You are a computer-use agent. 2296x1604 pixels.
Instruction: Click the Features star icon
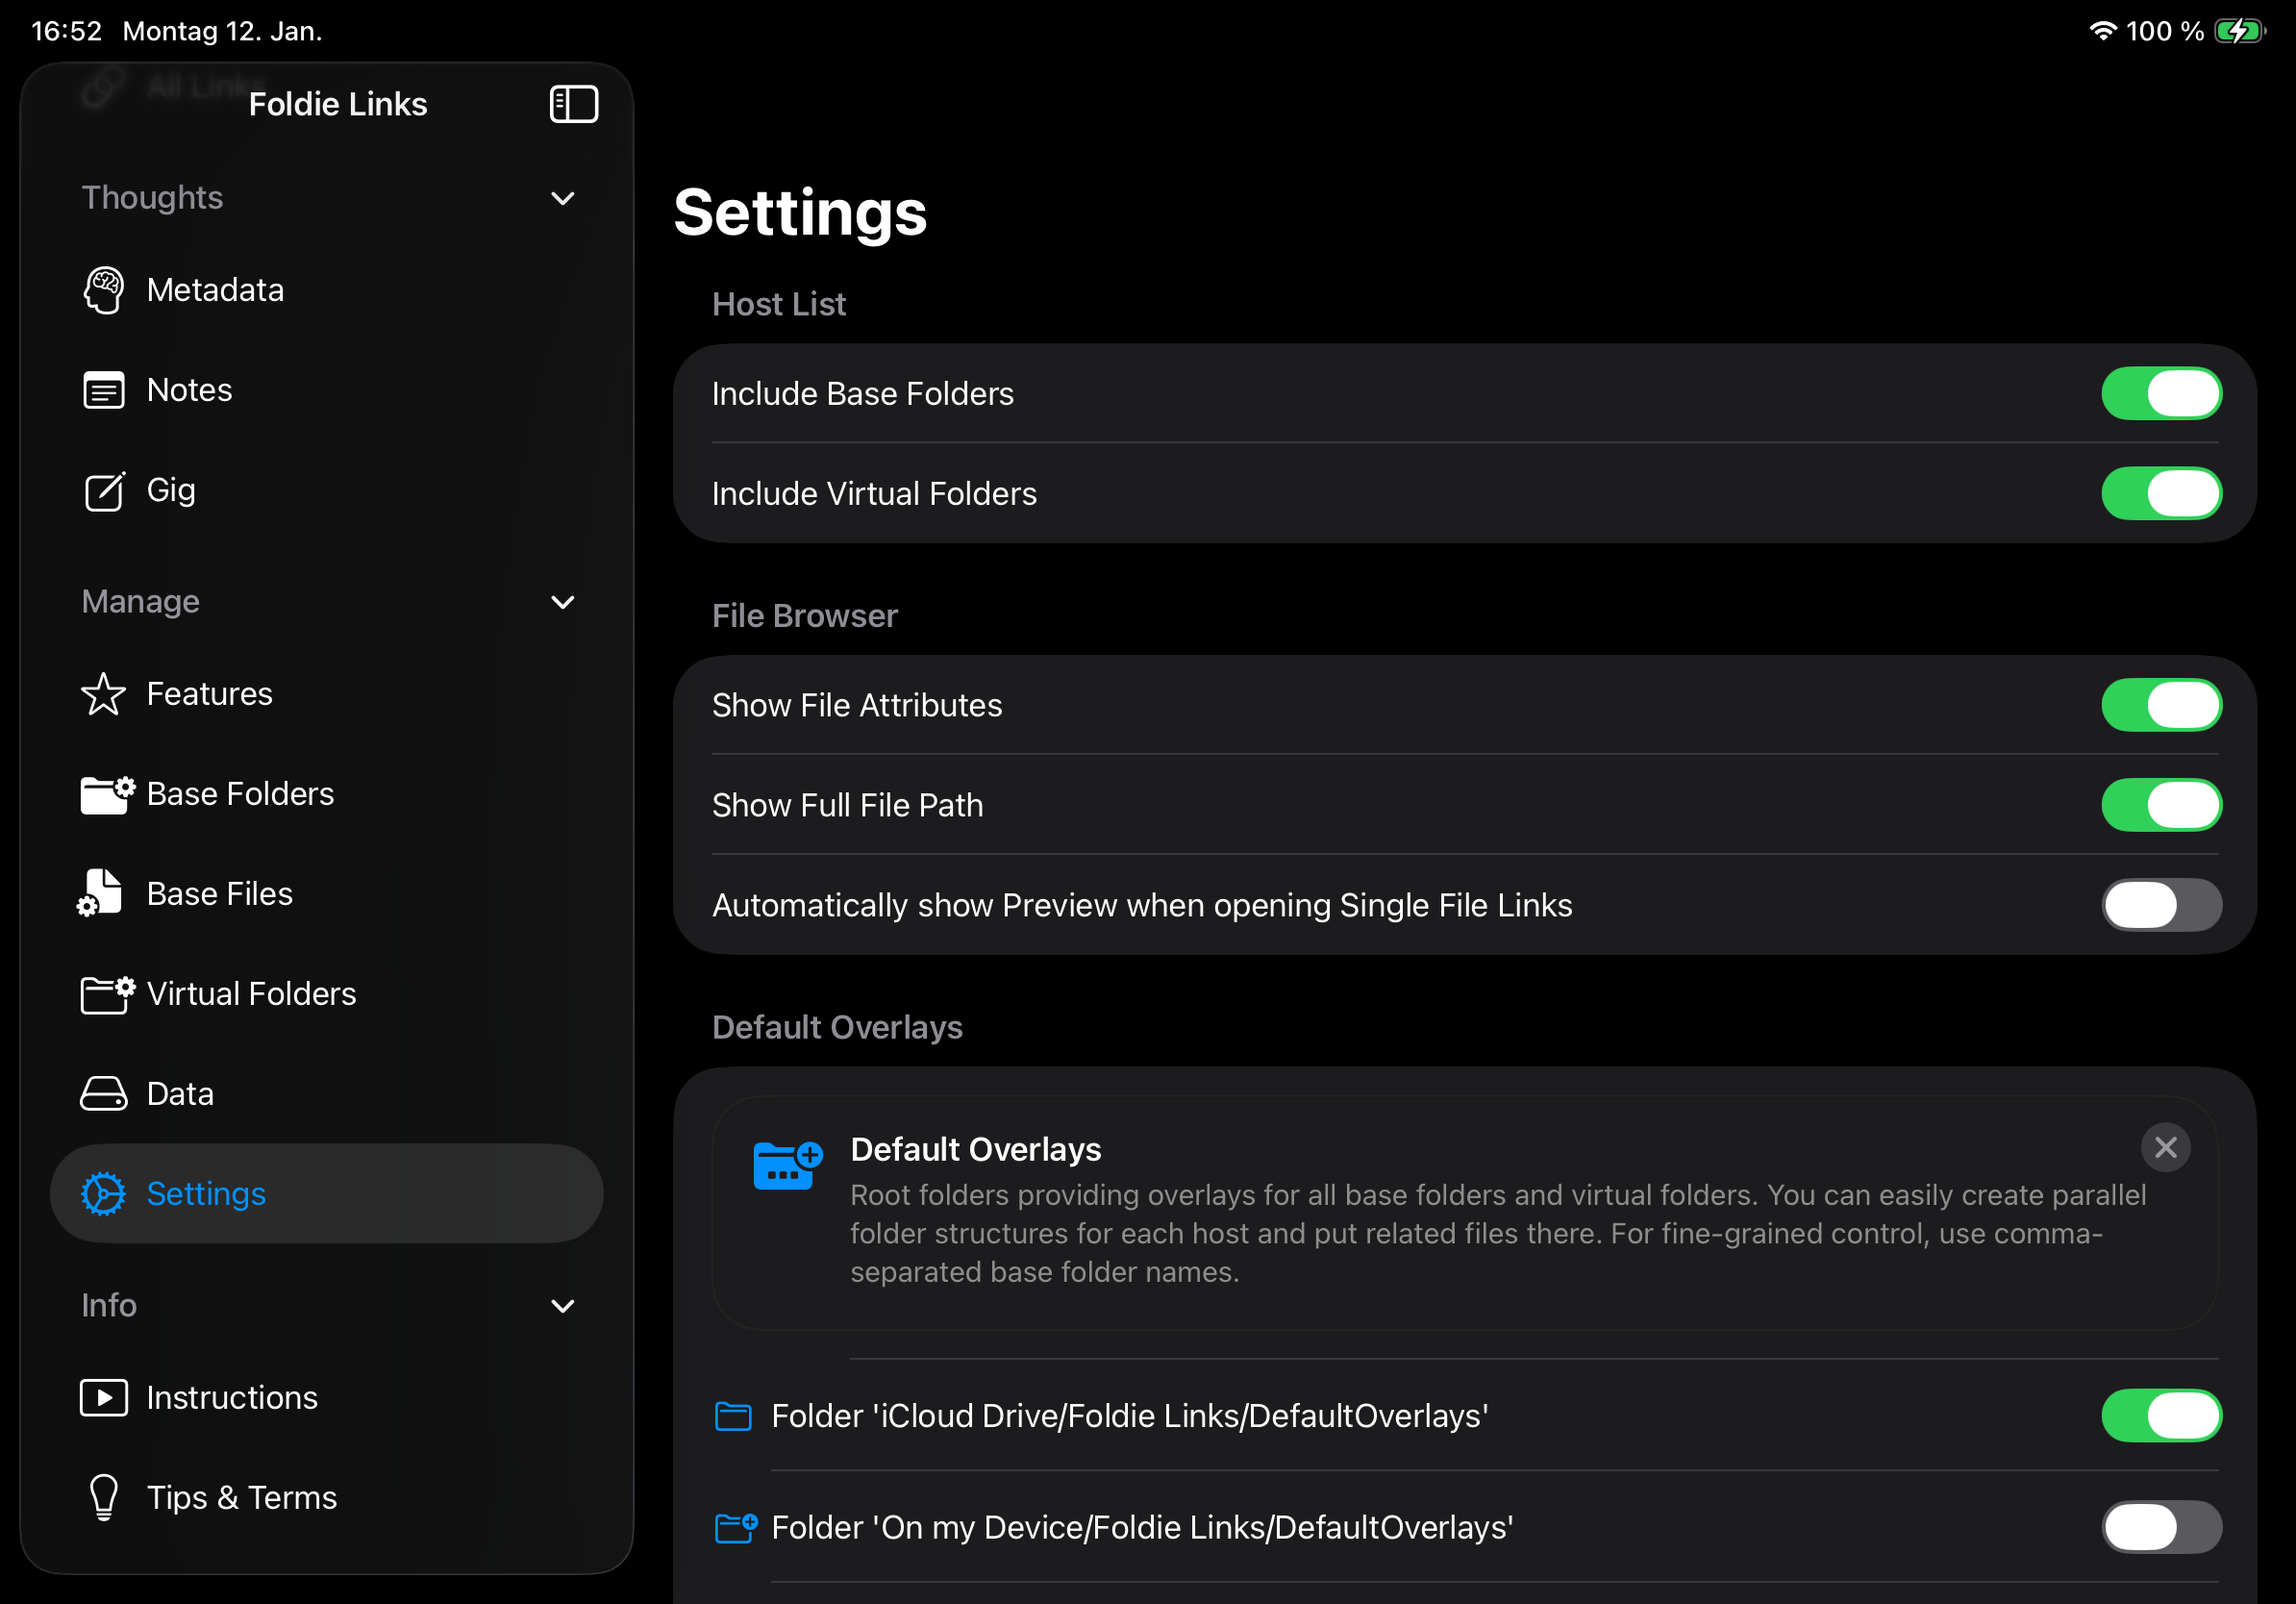(103, 694)
